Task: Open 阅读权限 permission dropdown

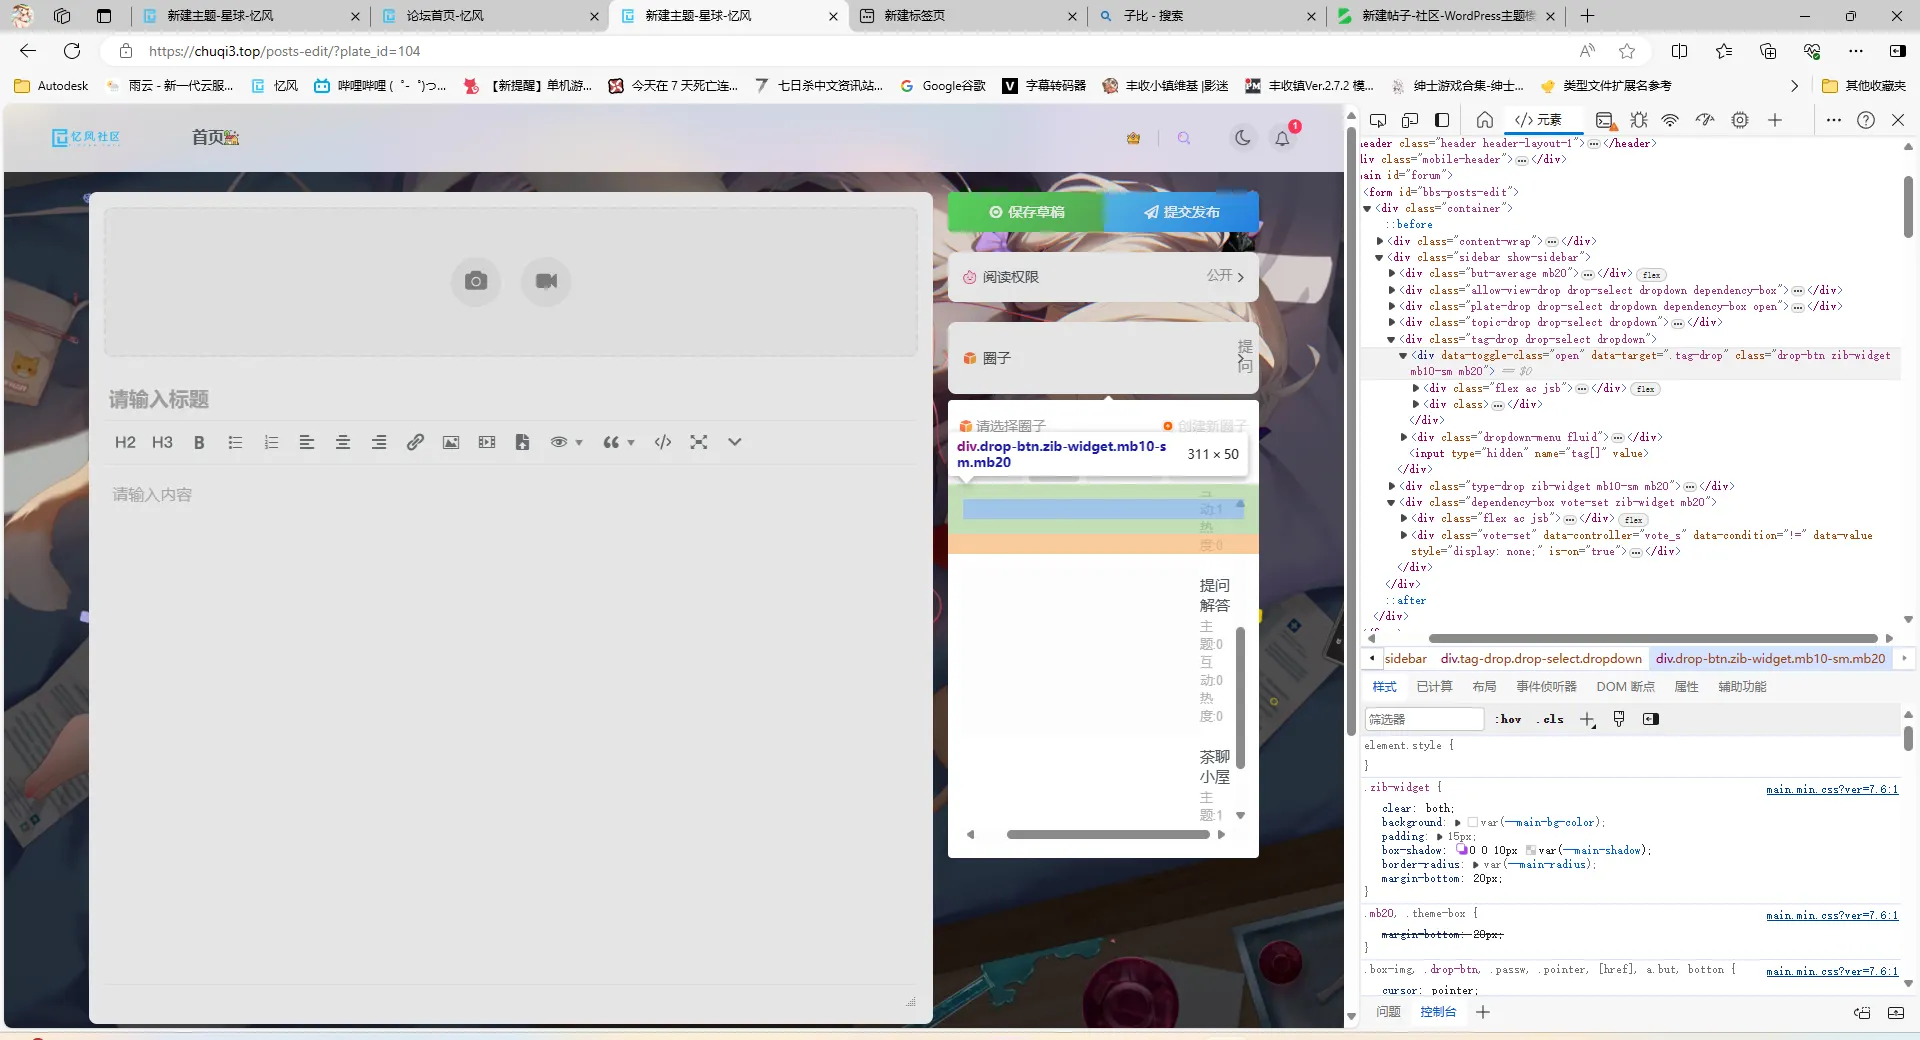Action: pos(1103,277)
